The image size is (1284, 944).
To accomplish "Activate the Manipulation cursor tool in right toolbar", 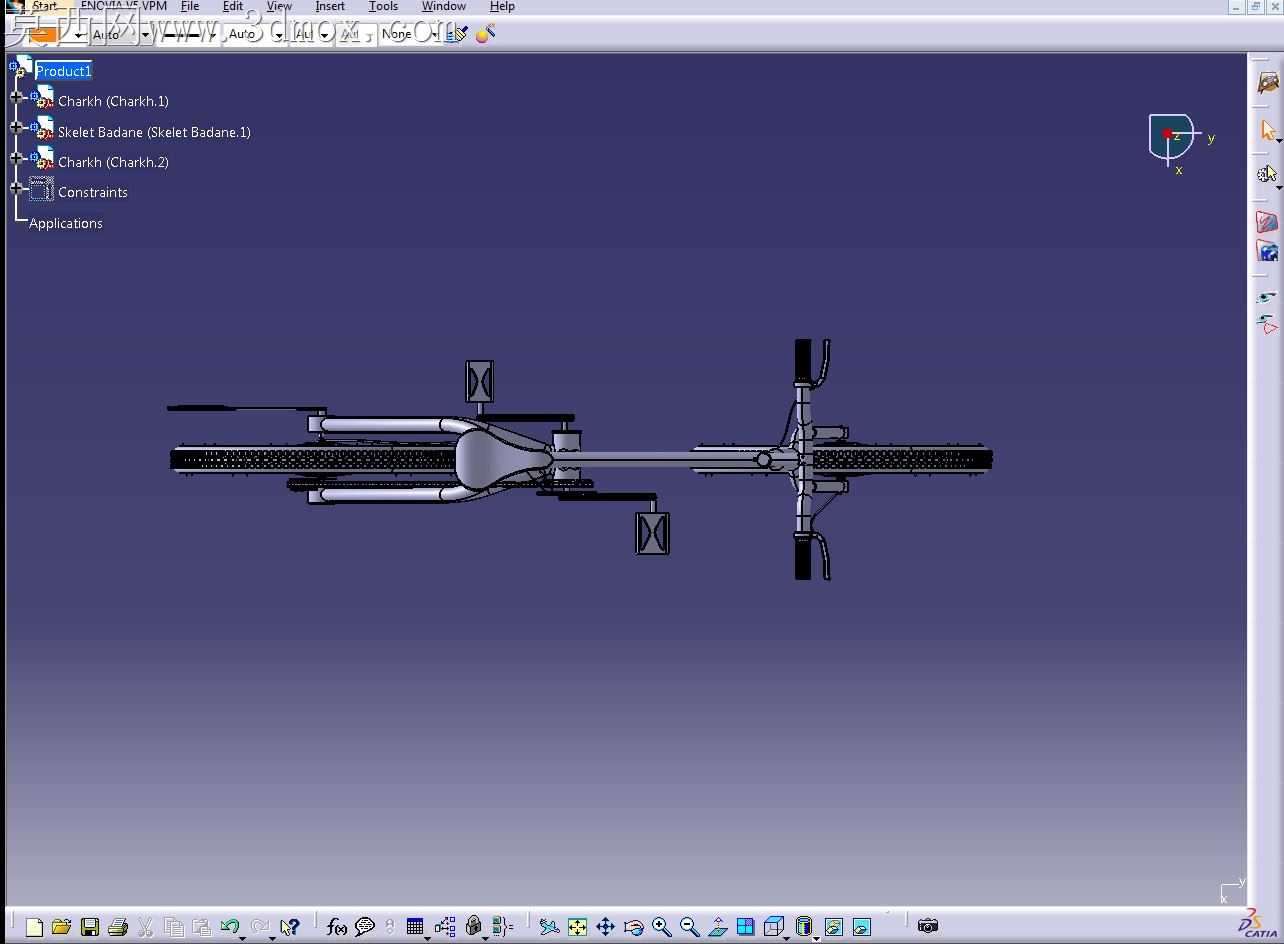I will (1267, 174).
